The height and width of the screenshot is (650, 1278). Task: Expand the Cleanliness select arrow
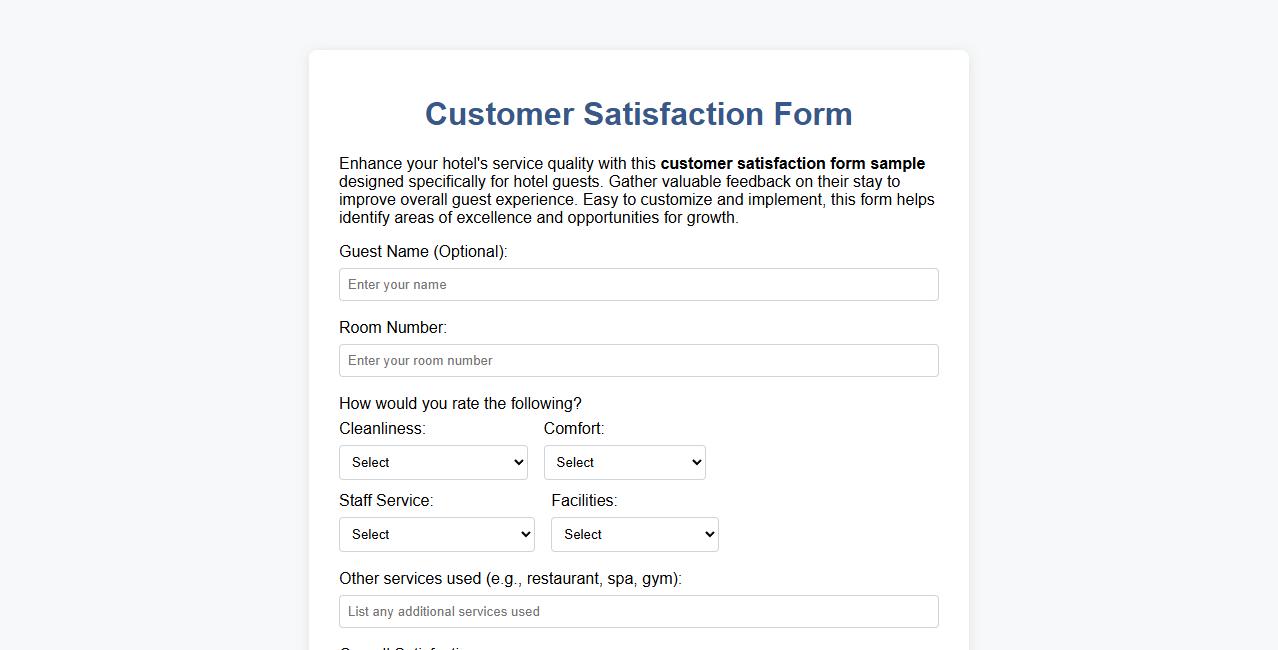click(x=516, y=462)
